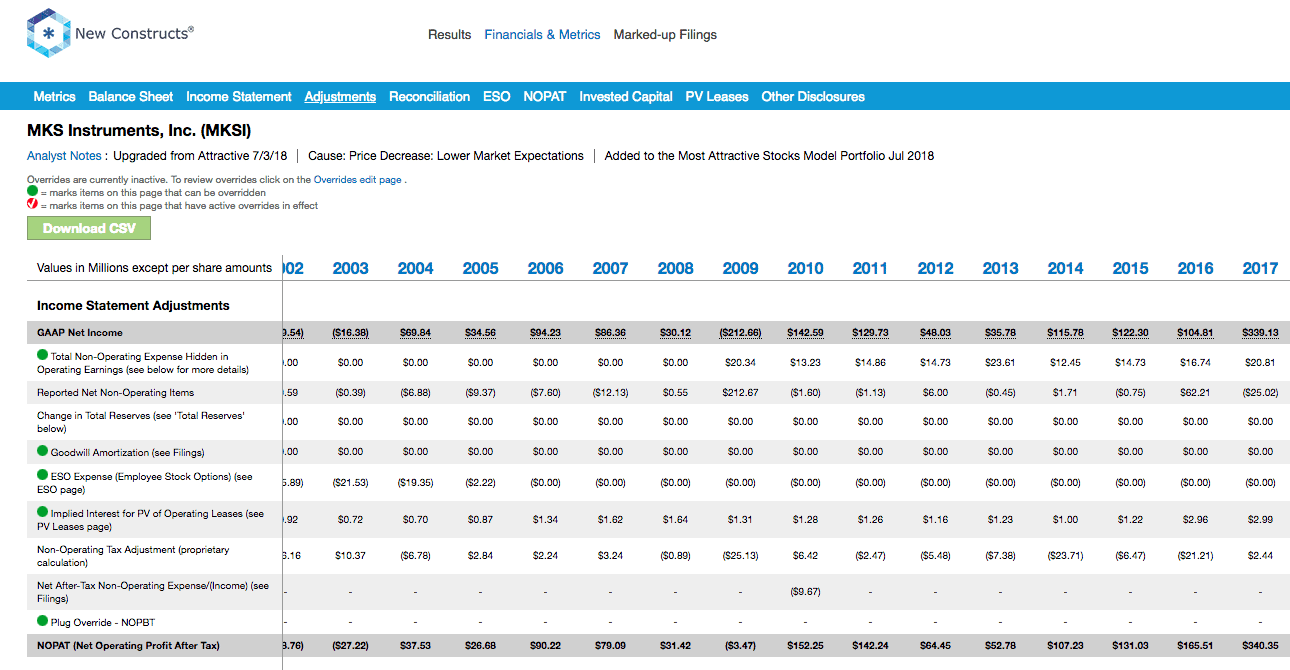Screen dimensions: 1290x670
Task: Click NOPAT value $340.35
Action: (x=1260, y=646)
